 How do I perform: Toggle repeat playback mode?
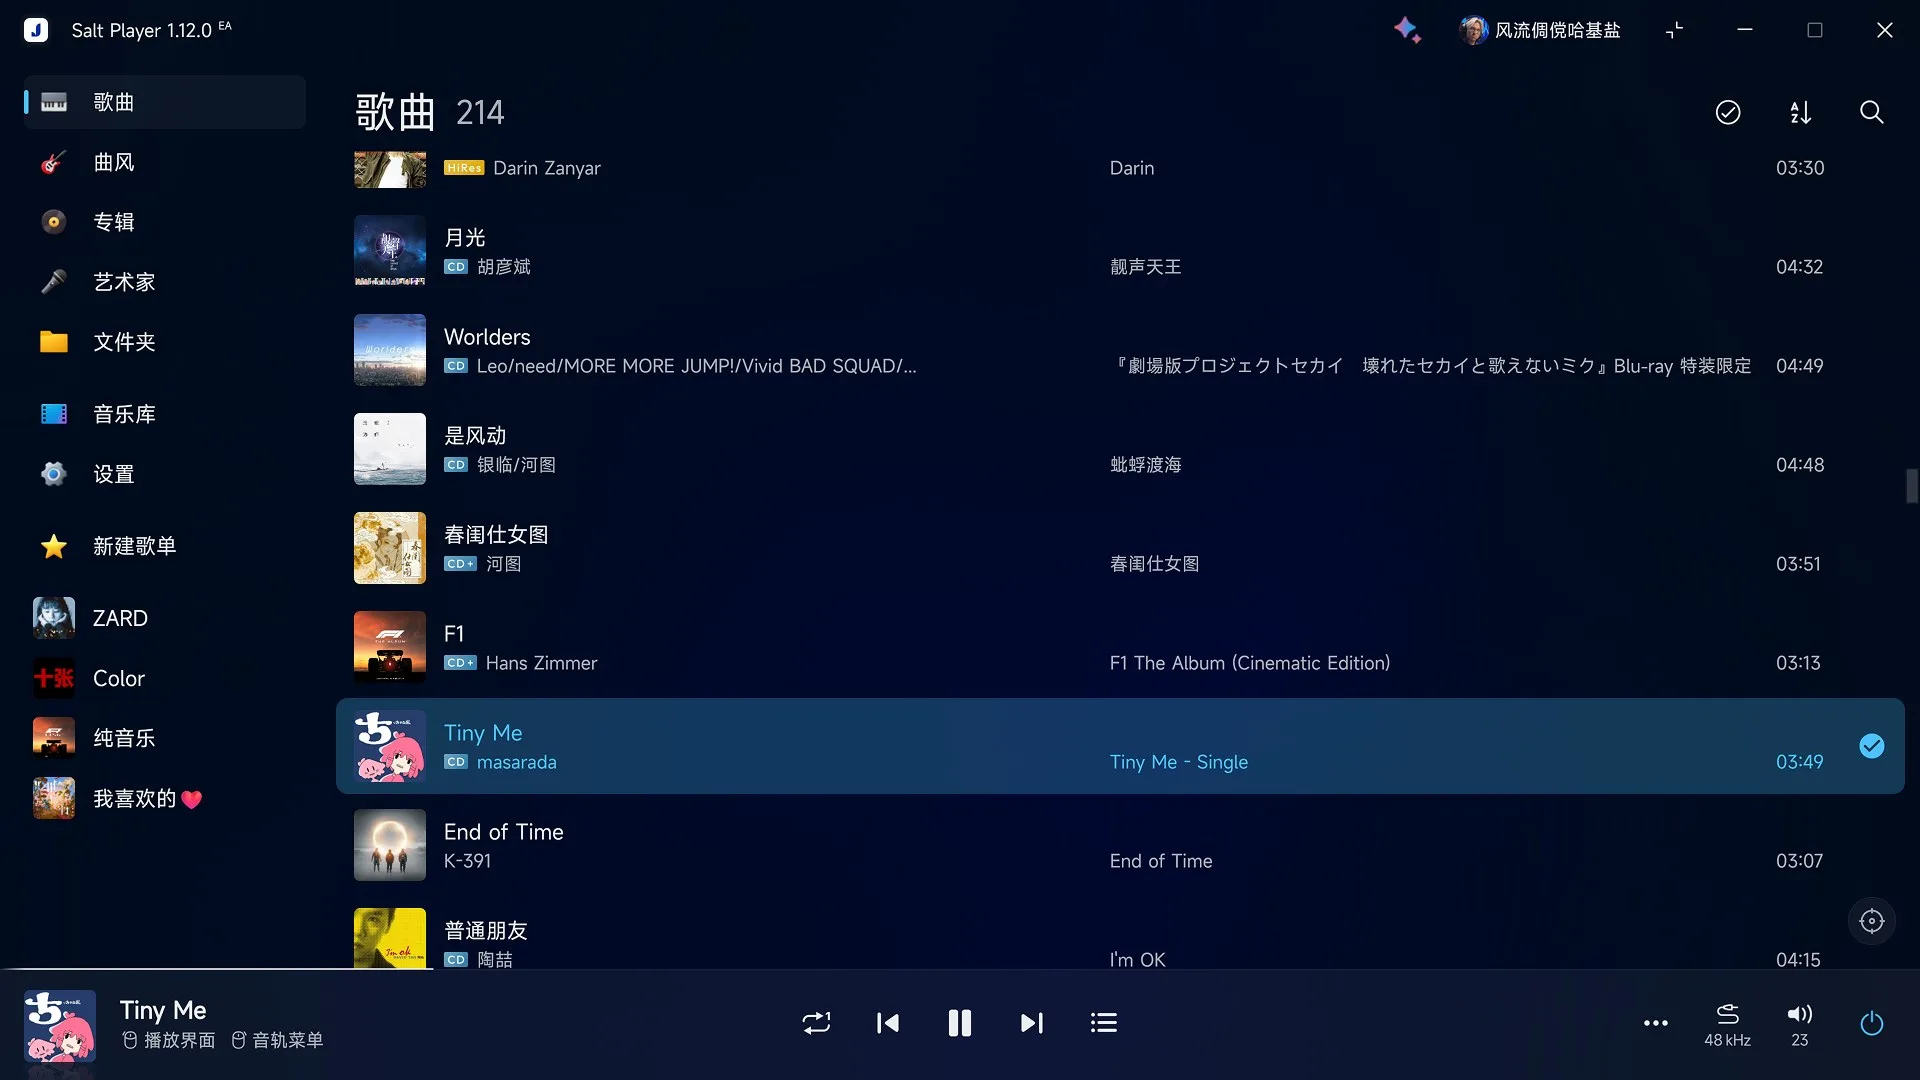click(816, 1023)
